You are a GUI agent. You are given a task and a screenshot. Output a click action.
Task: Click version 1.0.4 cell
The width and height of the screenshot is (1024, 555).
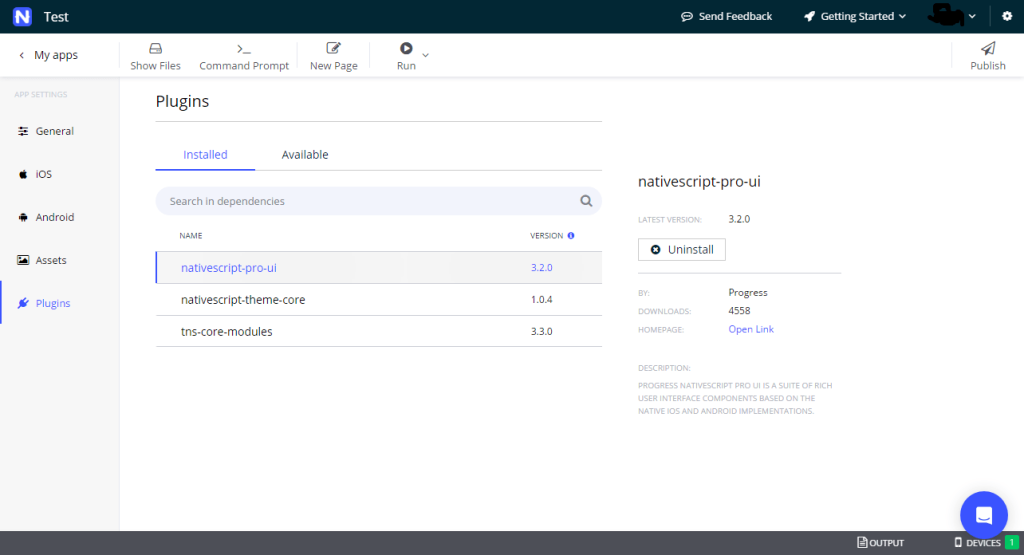click(x=541, y=300)
